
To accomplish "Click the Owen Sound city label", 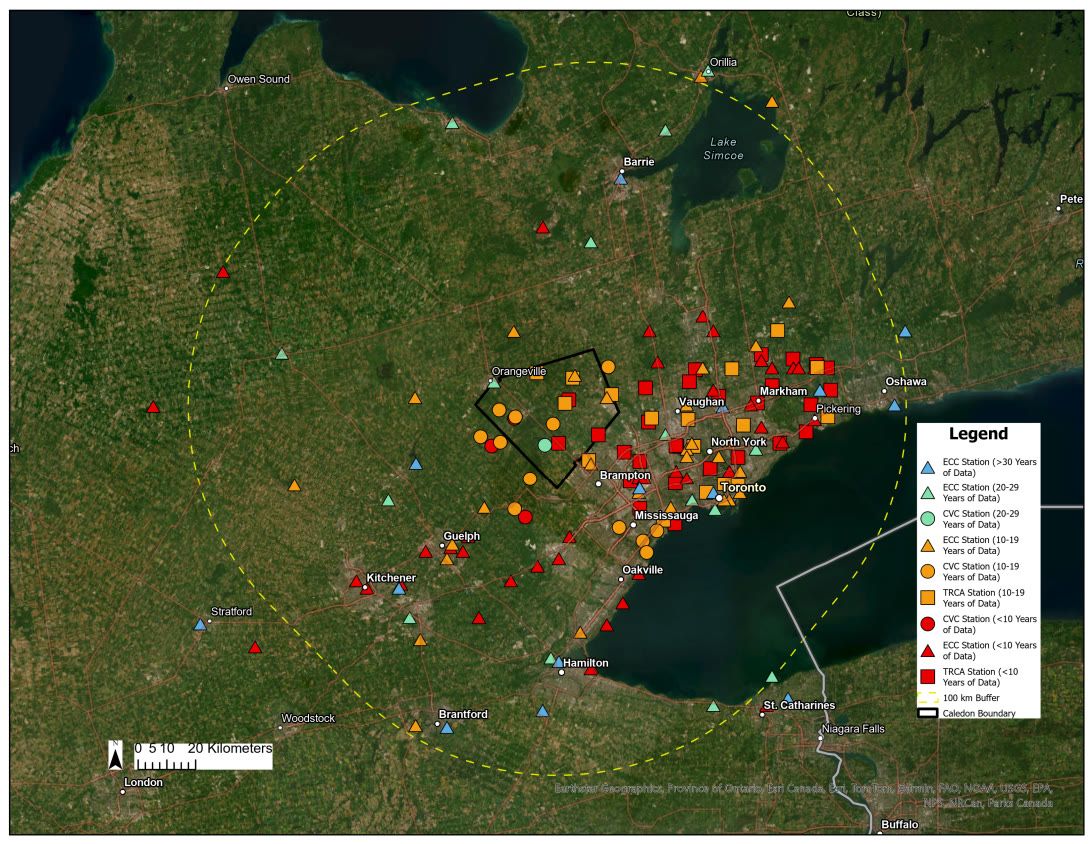I will 258,79.
